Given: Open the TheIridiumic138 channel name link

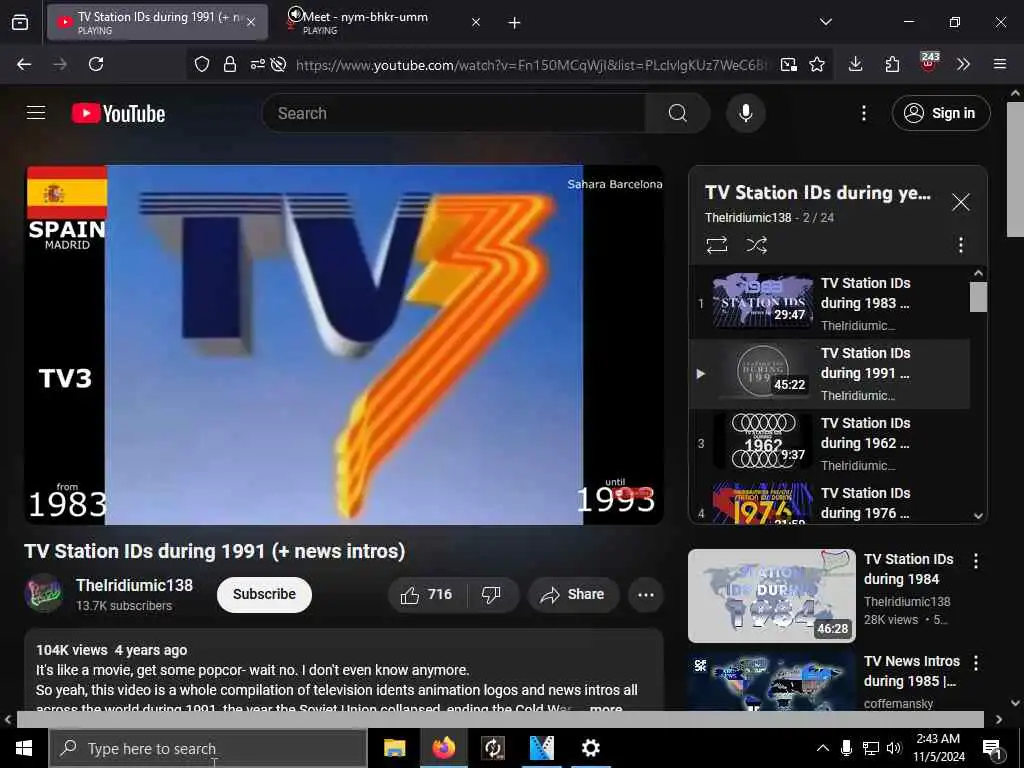Looking at the screenshot, I should click(134, 585).
